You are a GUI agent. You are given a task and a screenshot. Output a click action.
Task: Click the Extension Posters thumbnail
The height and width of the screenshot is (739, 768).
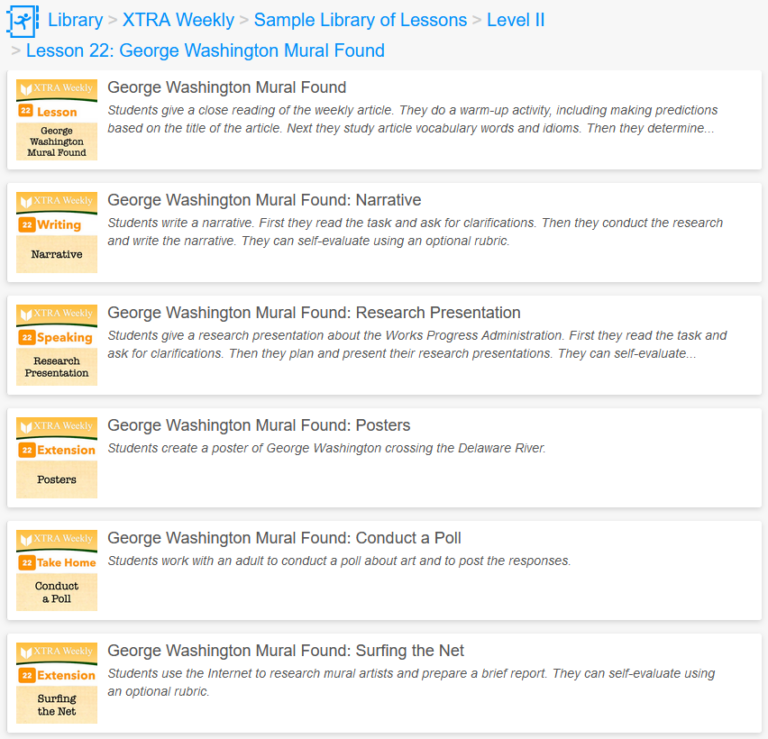(57, 458)
